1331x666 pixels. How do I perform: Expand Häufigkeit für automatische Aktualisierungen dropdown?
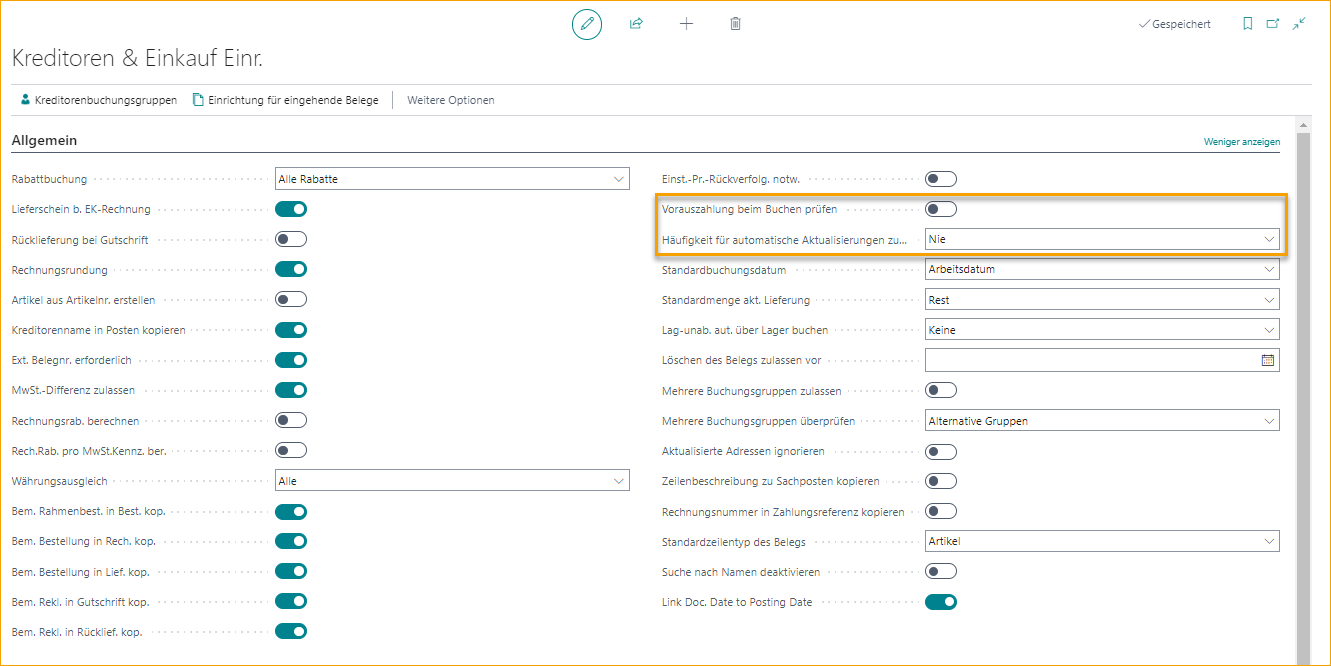(x=1268, y=239)
